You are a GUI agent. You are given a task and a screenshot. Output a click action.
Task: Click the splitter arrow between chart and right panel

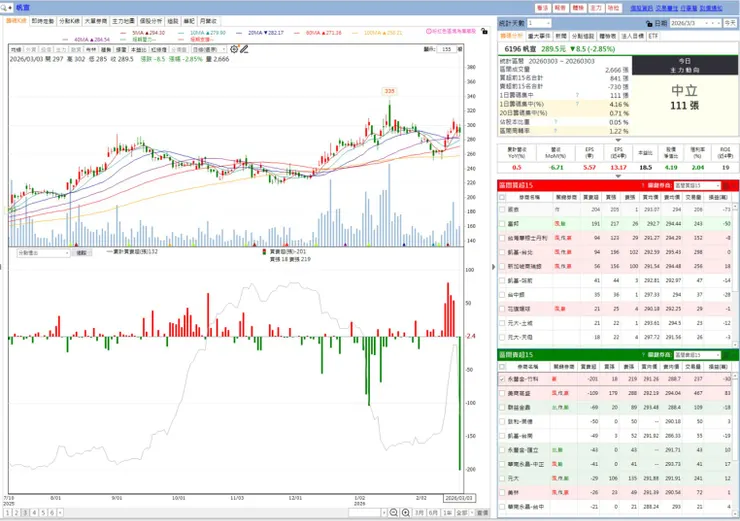click(x=494, y=267)
